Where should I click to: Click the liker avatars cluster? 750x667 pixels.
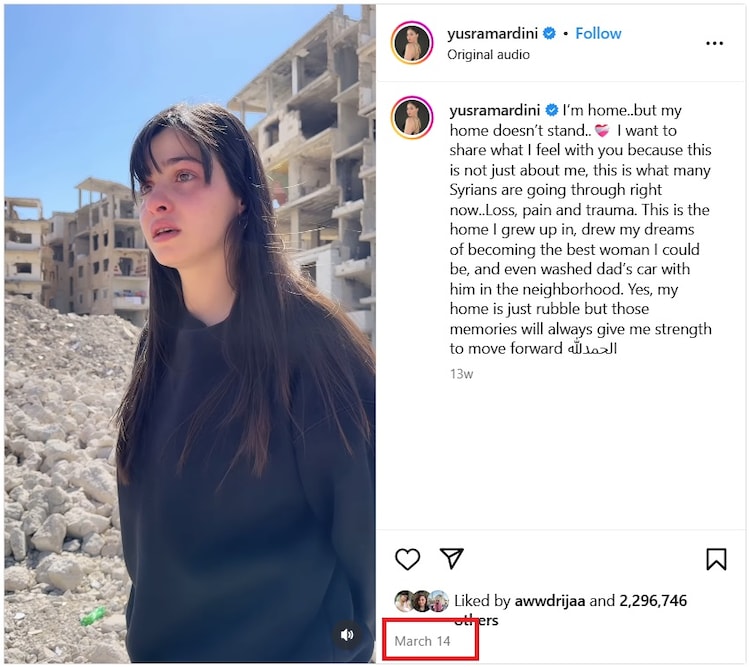point(421,601)
